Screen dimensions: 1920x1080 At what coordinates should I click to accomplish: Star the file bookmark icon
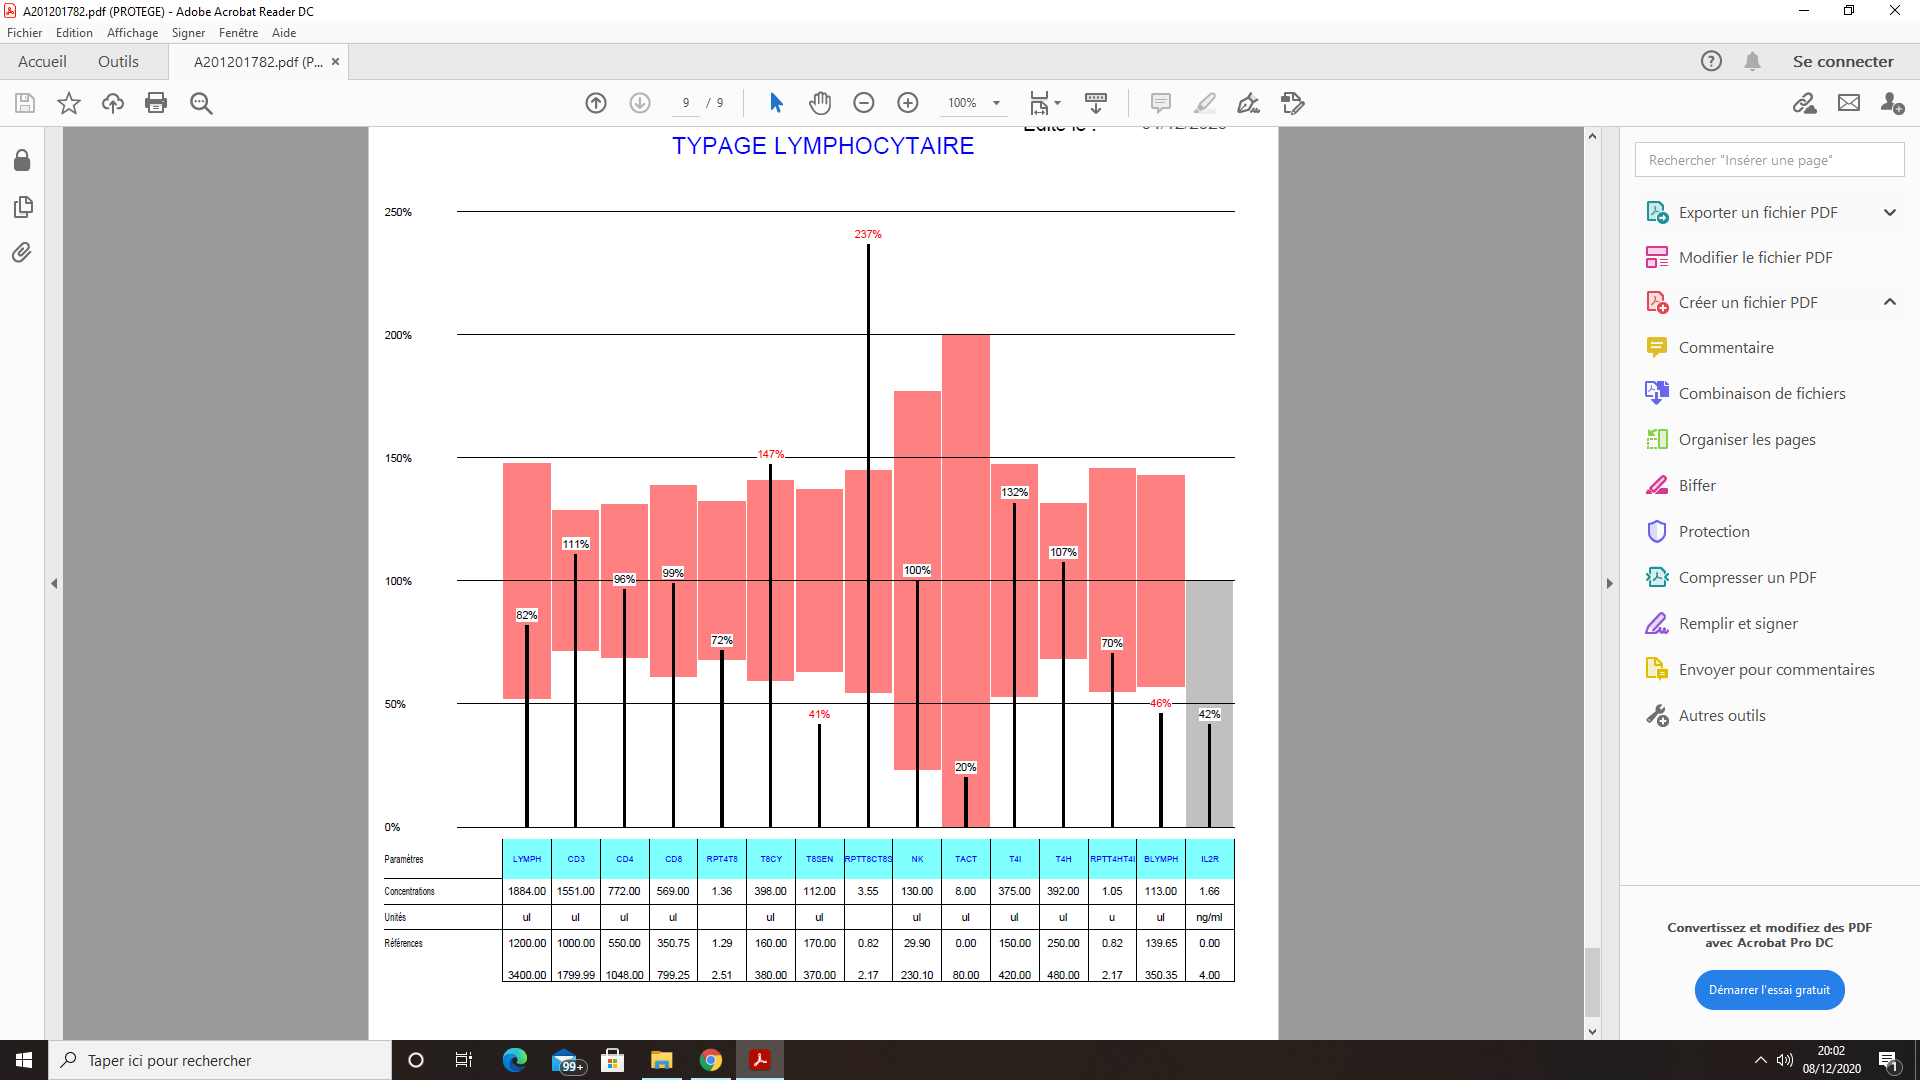click(x=69, y=103)
